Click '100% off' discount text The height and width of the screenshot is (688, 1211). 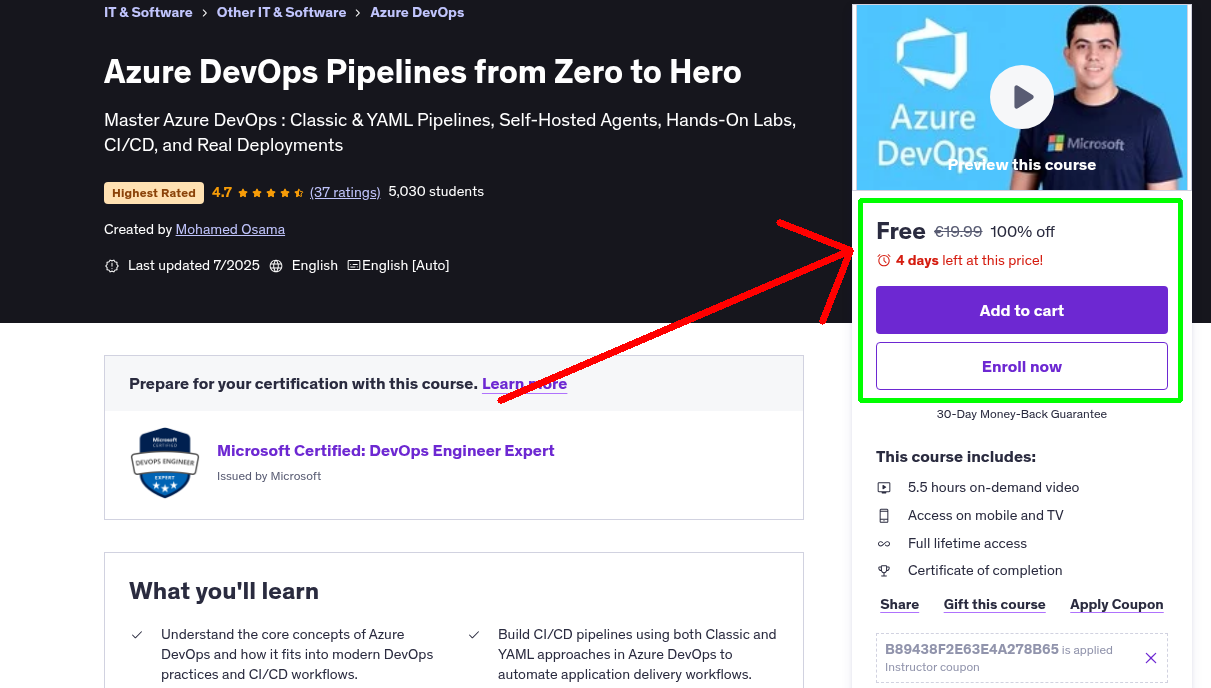pyautogui.click(x=1022, y=232)
